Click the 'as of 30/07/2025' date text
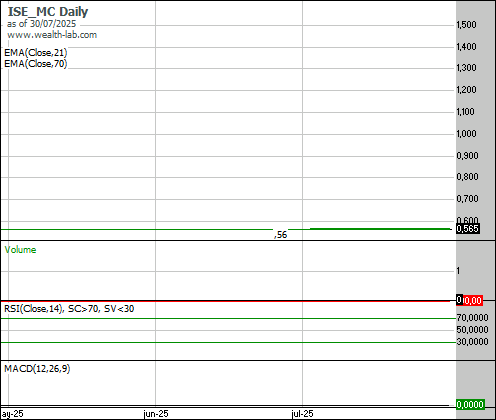 tap(41, 24)
